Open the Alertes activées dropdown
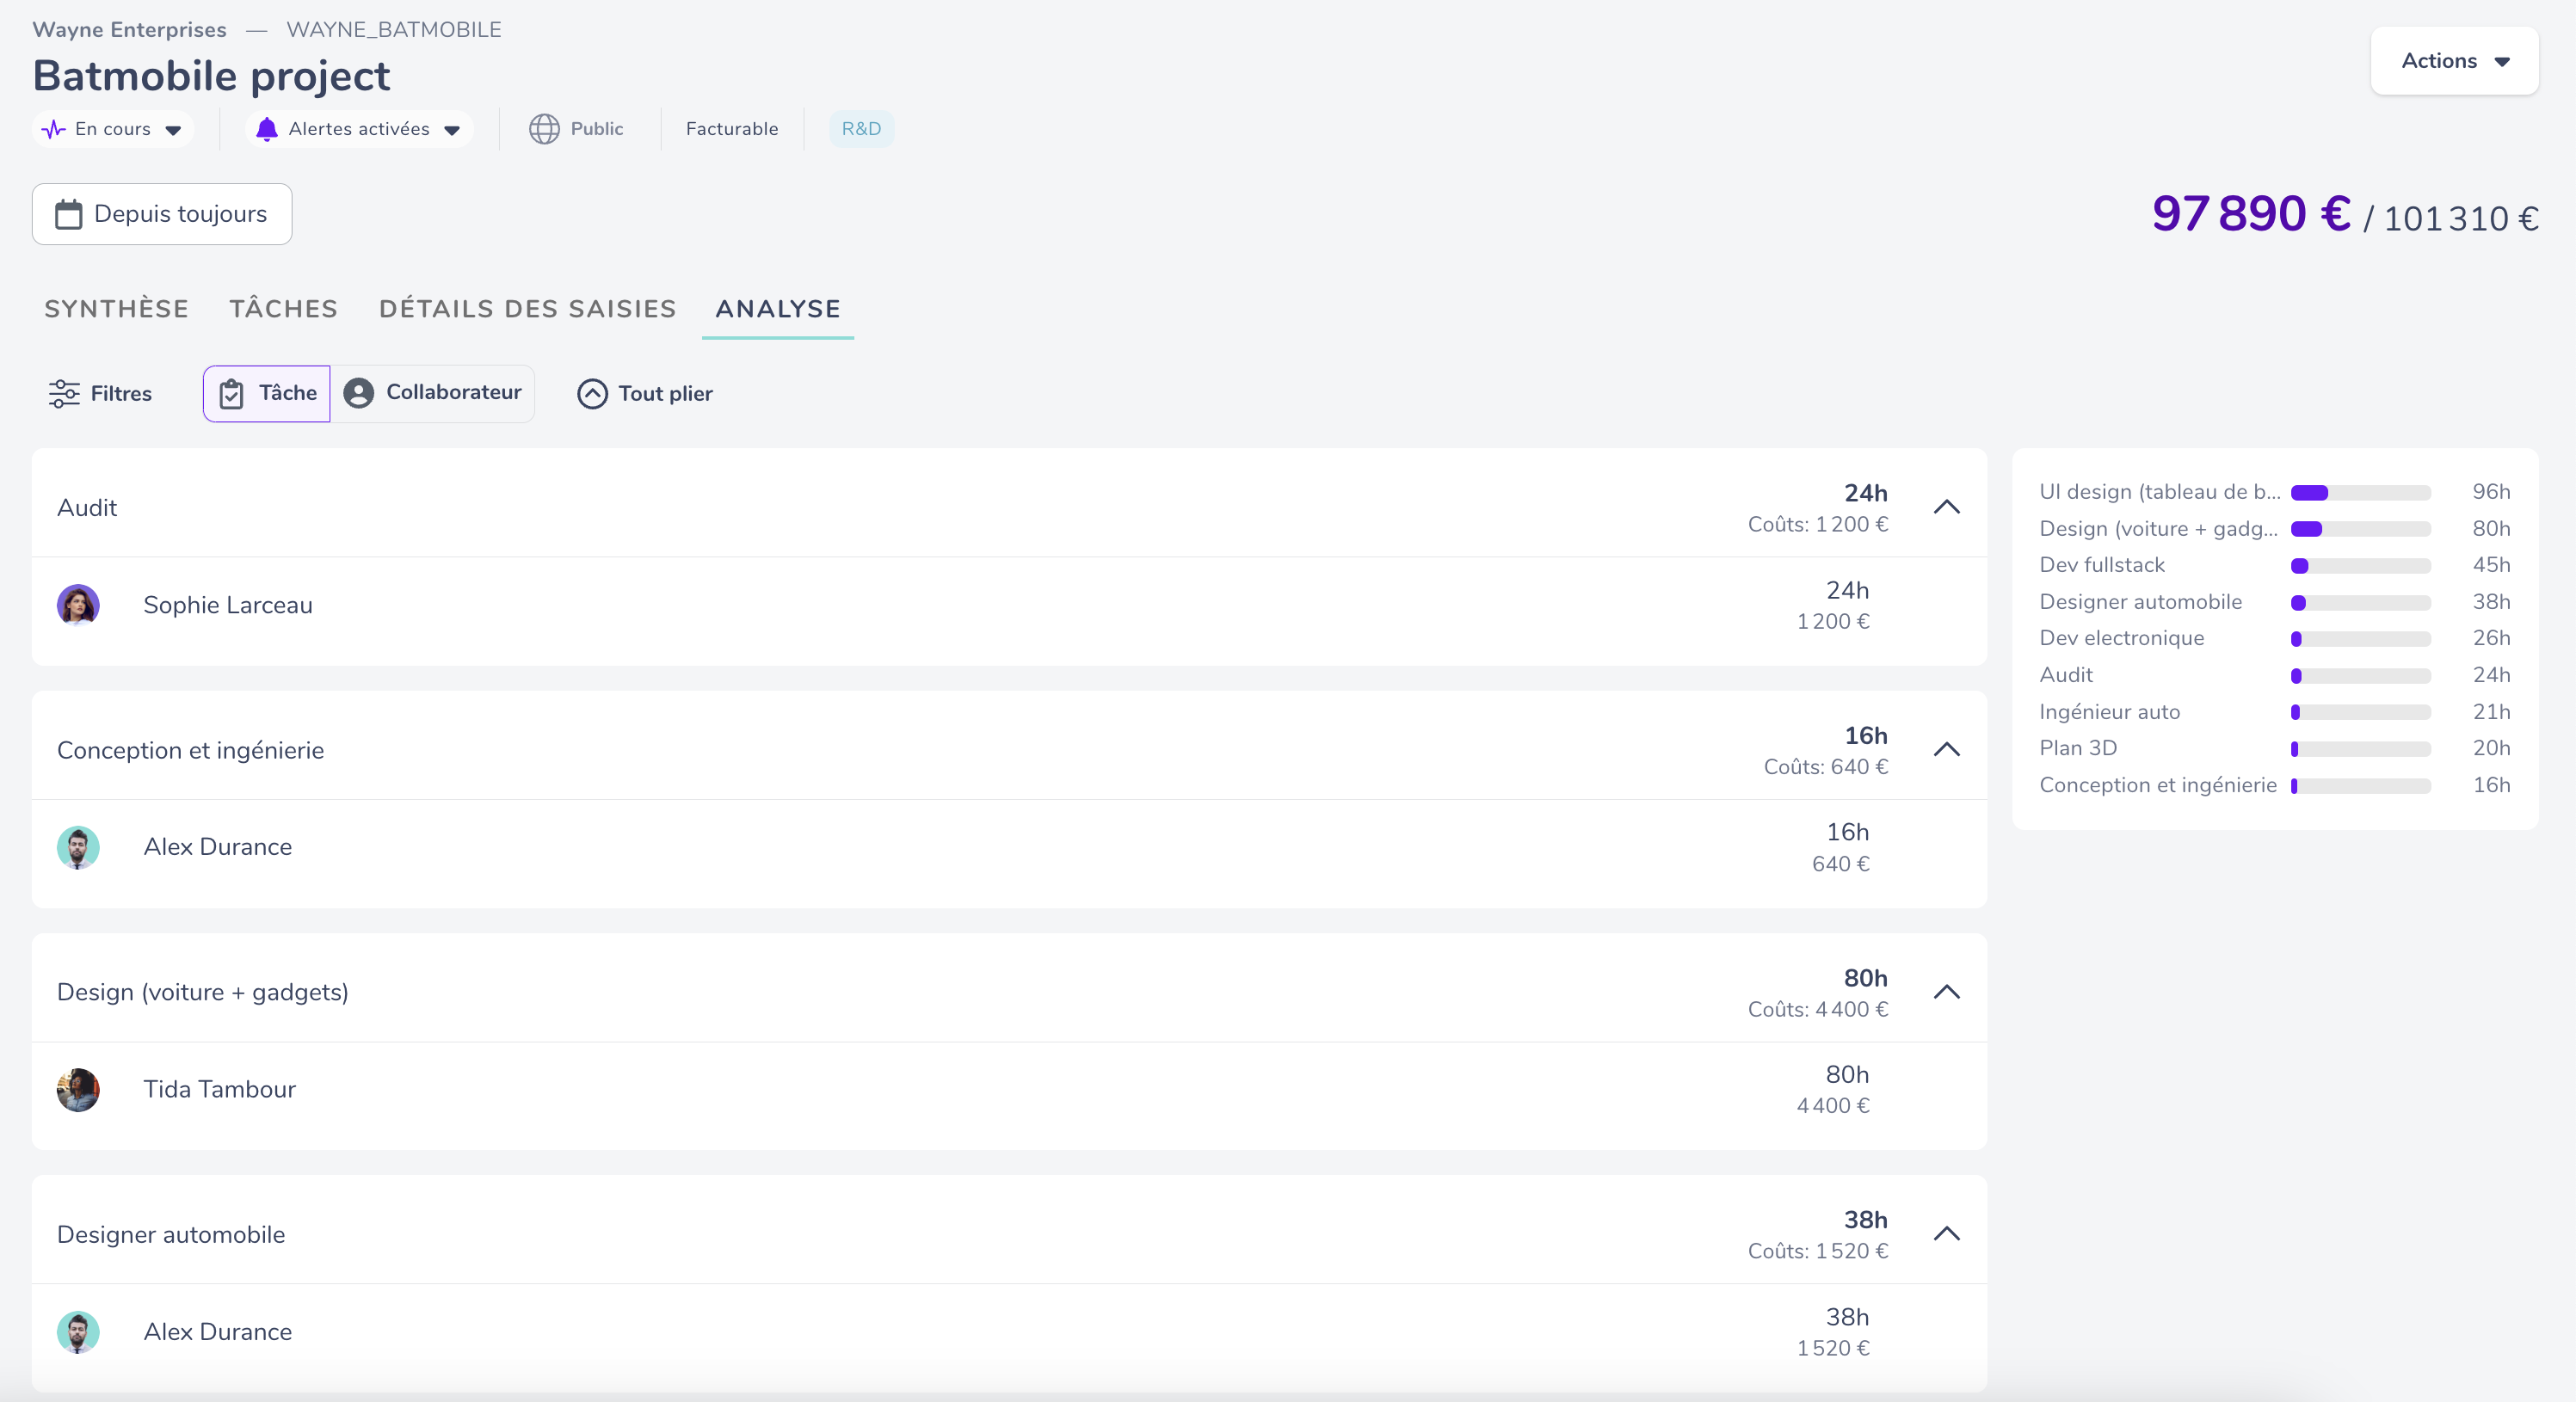 point(359,129)
